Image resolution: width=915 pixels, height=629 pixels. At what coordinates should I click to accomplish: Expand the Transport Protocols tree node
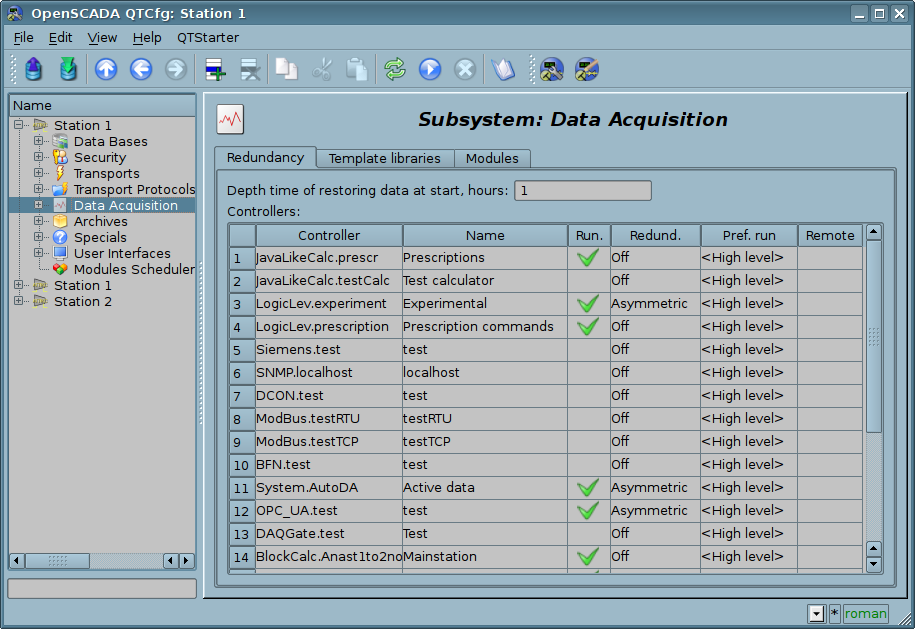pyautogui.click(x=38, y=188)
